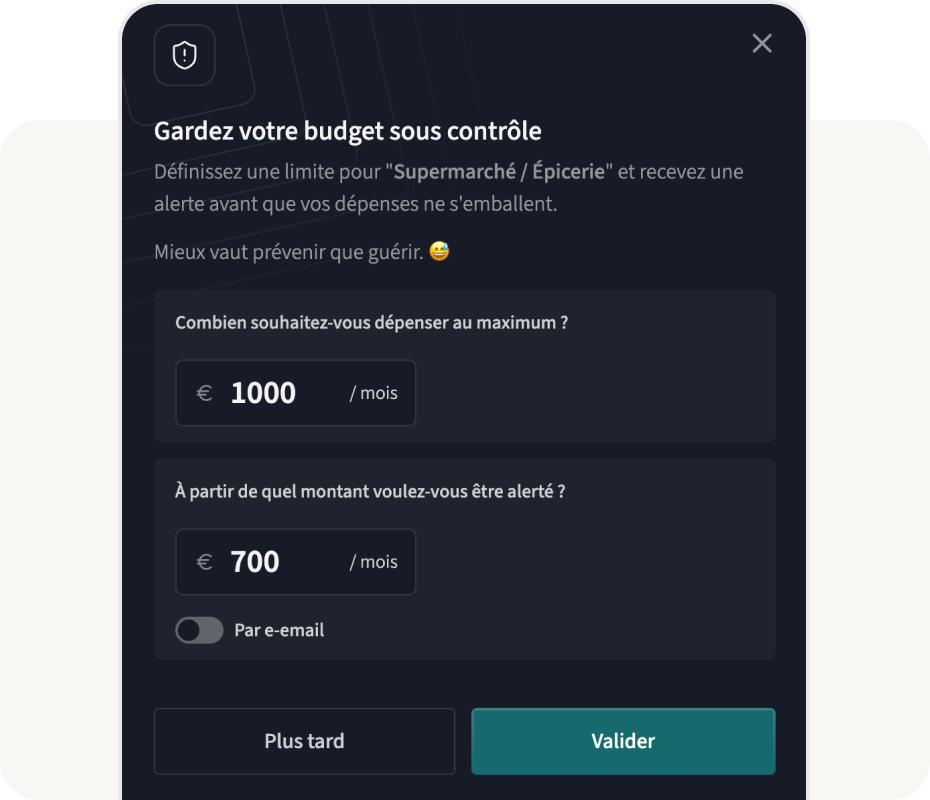Viewport: 930px width, 800px height.
Task: Click "/ mois" suffix in maximum spending field
Action: coord(373,393)
